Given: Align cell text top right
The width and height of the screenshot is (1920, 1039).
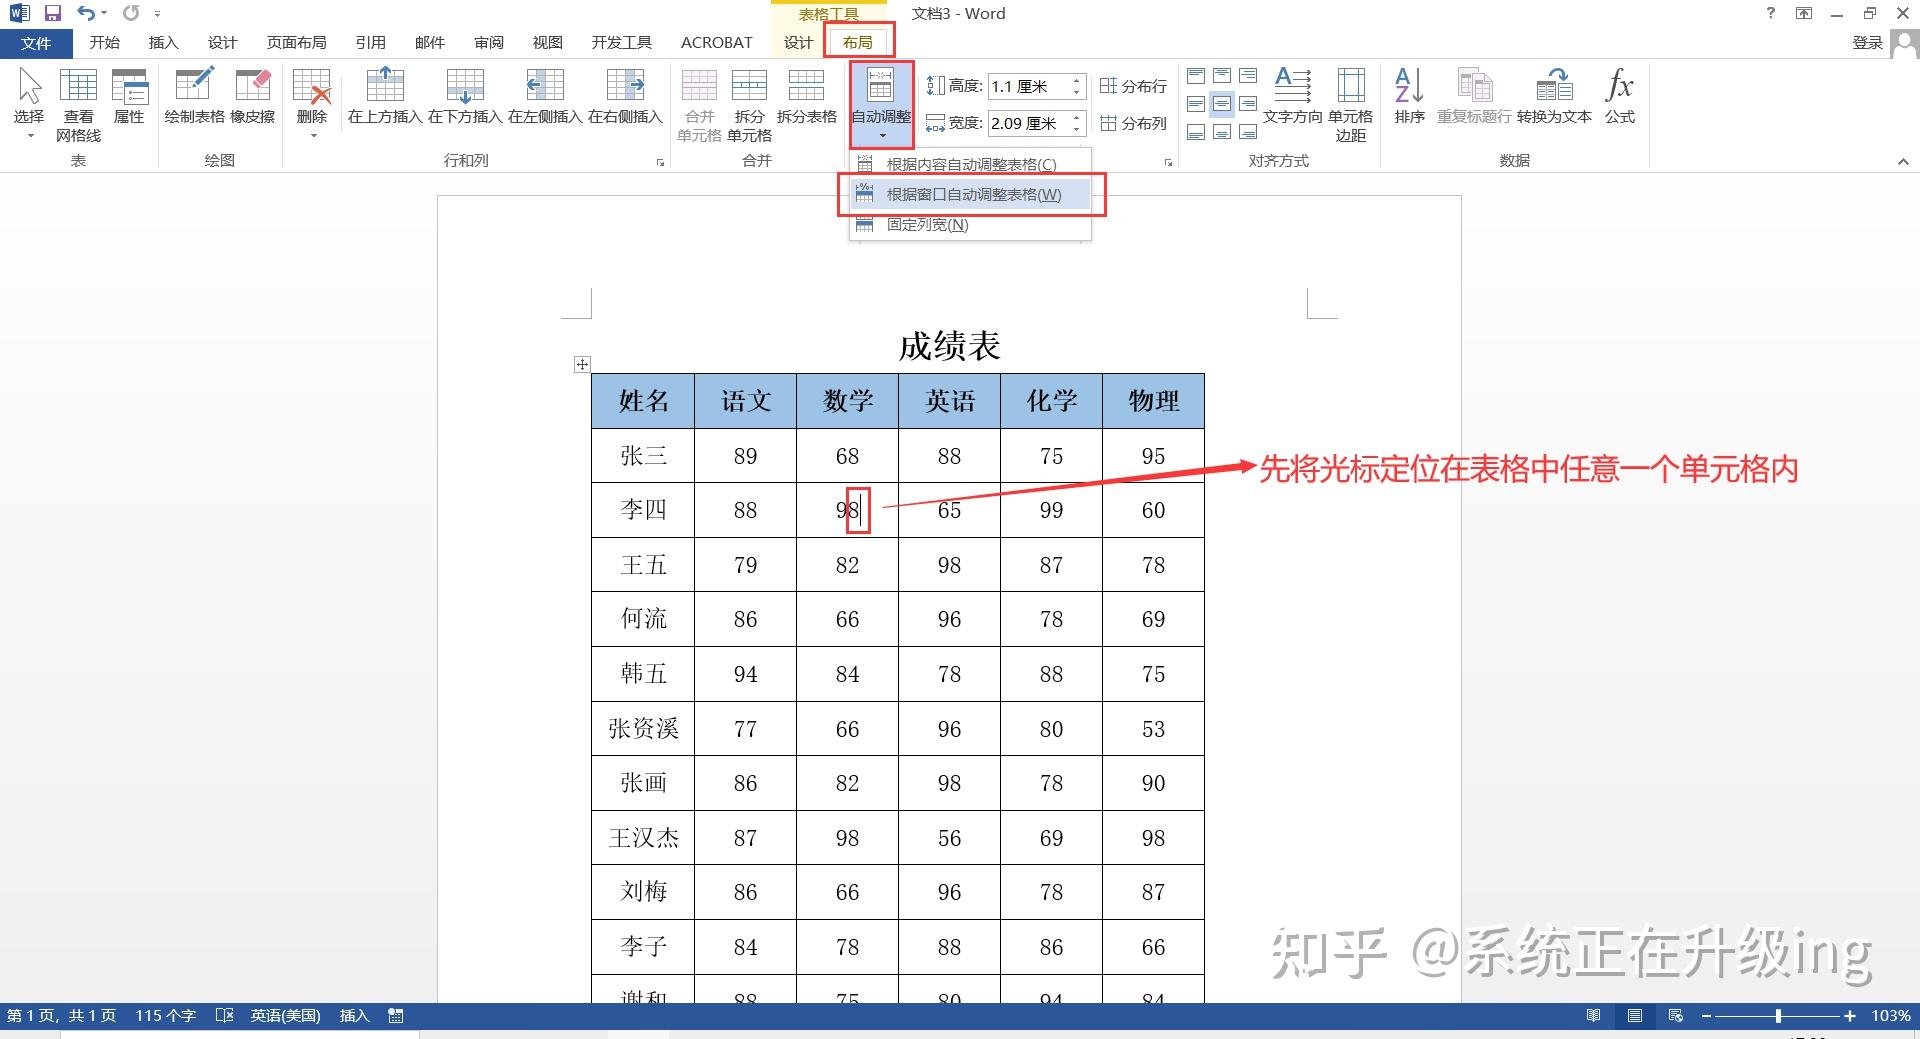Looking at the screenshot, I should (x=1248, y=76).
